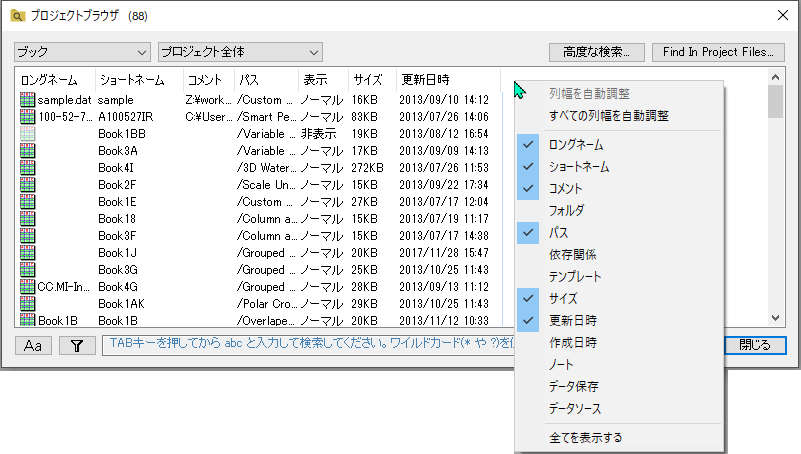The height and width of the screenshot is (454, 801).
Task: Toggle the Aa case-sensitive search button
Action: [33, 346]
